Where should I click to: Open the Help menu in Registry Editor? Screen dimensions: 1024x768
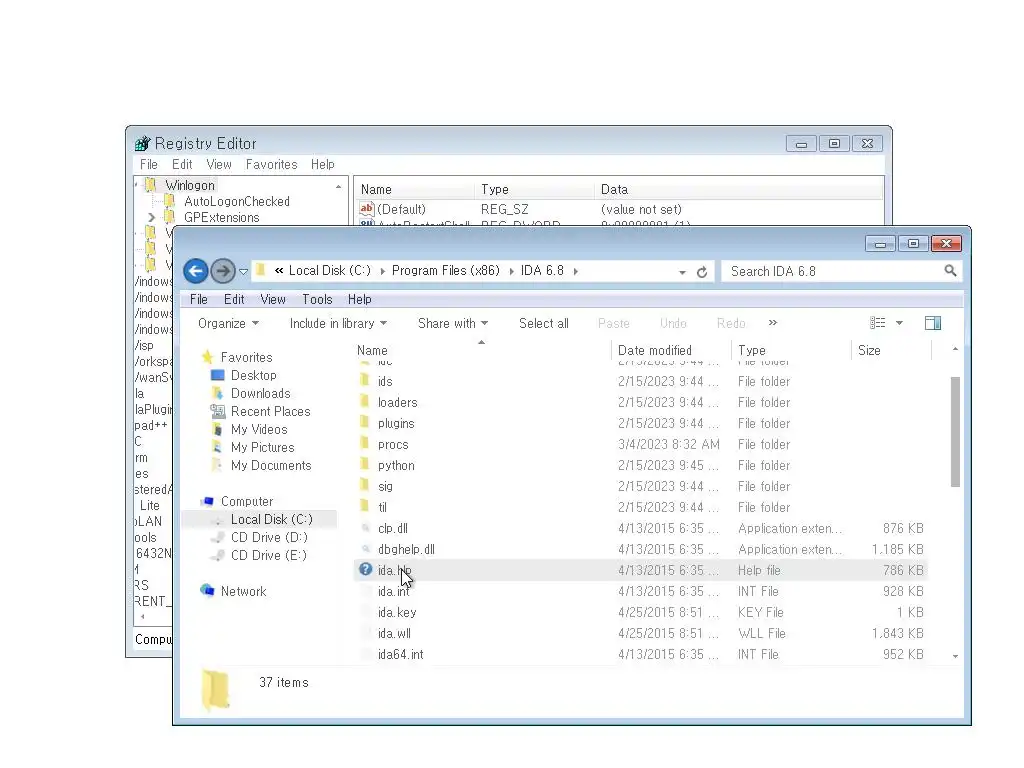322,165
